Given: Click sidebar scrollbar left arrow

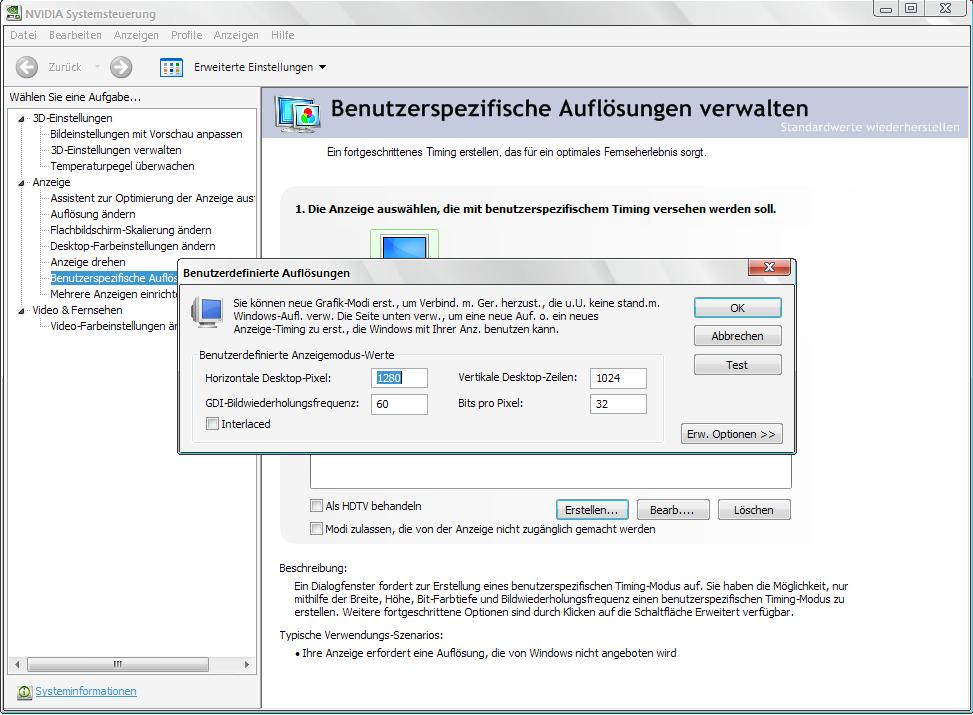Looking at the screenshot, I should pyautogui.click(x=17, y=664).
